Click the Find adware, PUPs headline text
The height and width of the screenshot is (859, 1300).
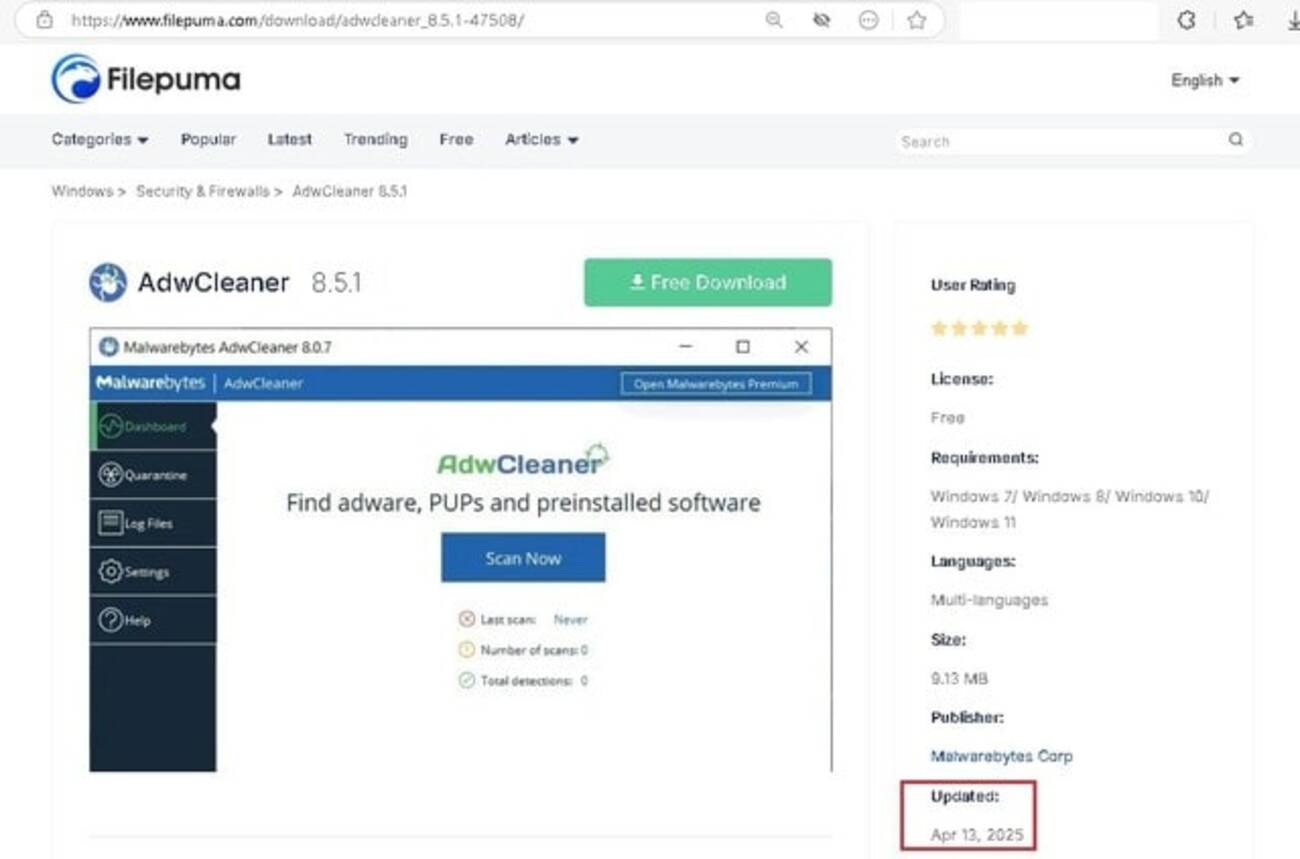click(523, 502)
